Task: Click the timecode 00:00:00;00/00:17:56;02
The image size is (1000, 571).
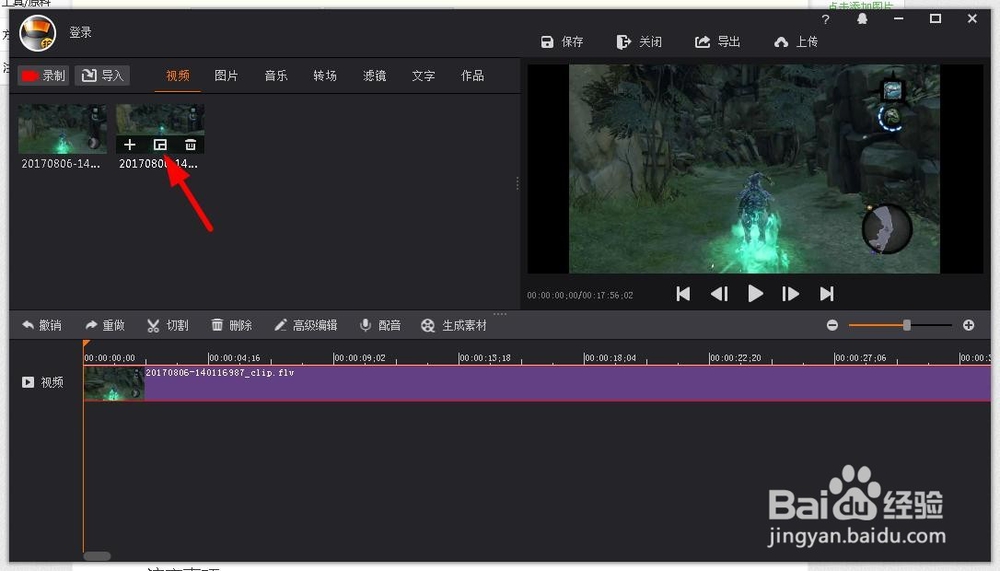Action: (x=580, y=295)
